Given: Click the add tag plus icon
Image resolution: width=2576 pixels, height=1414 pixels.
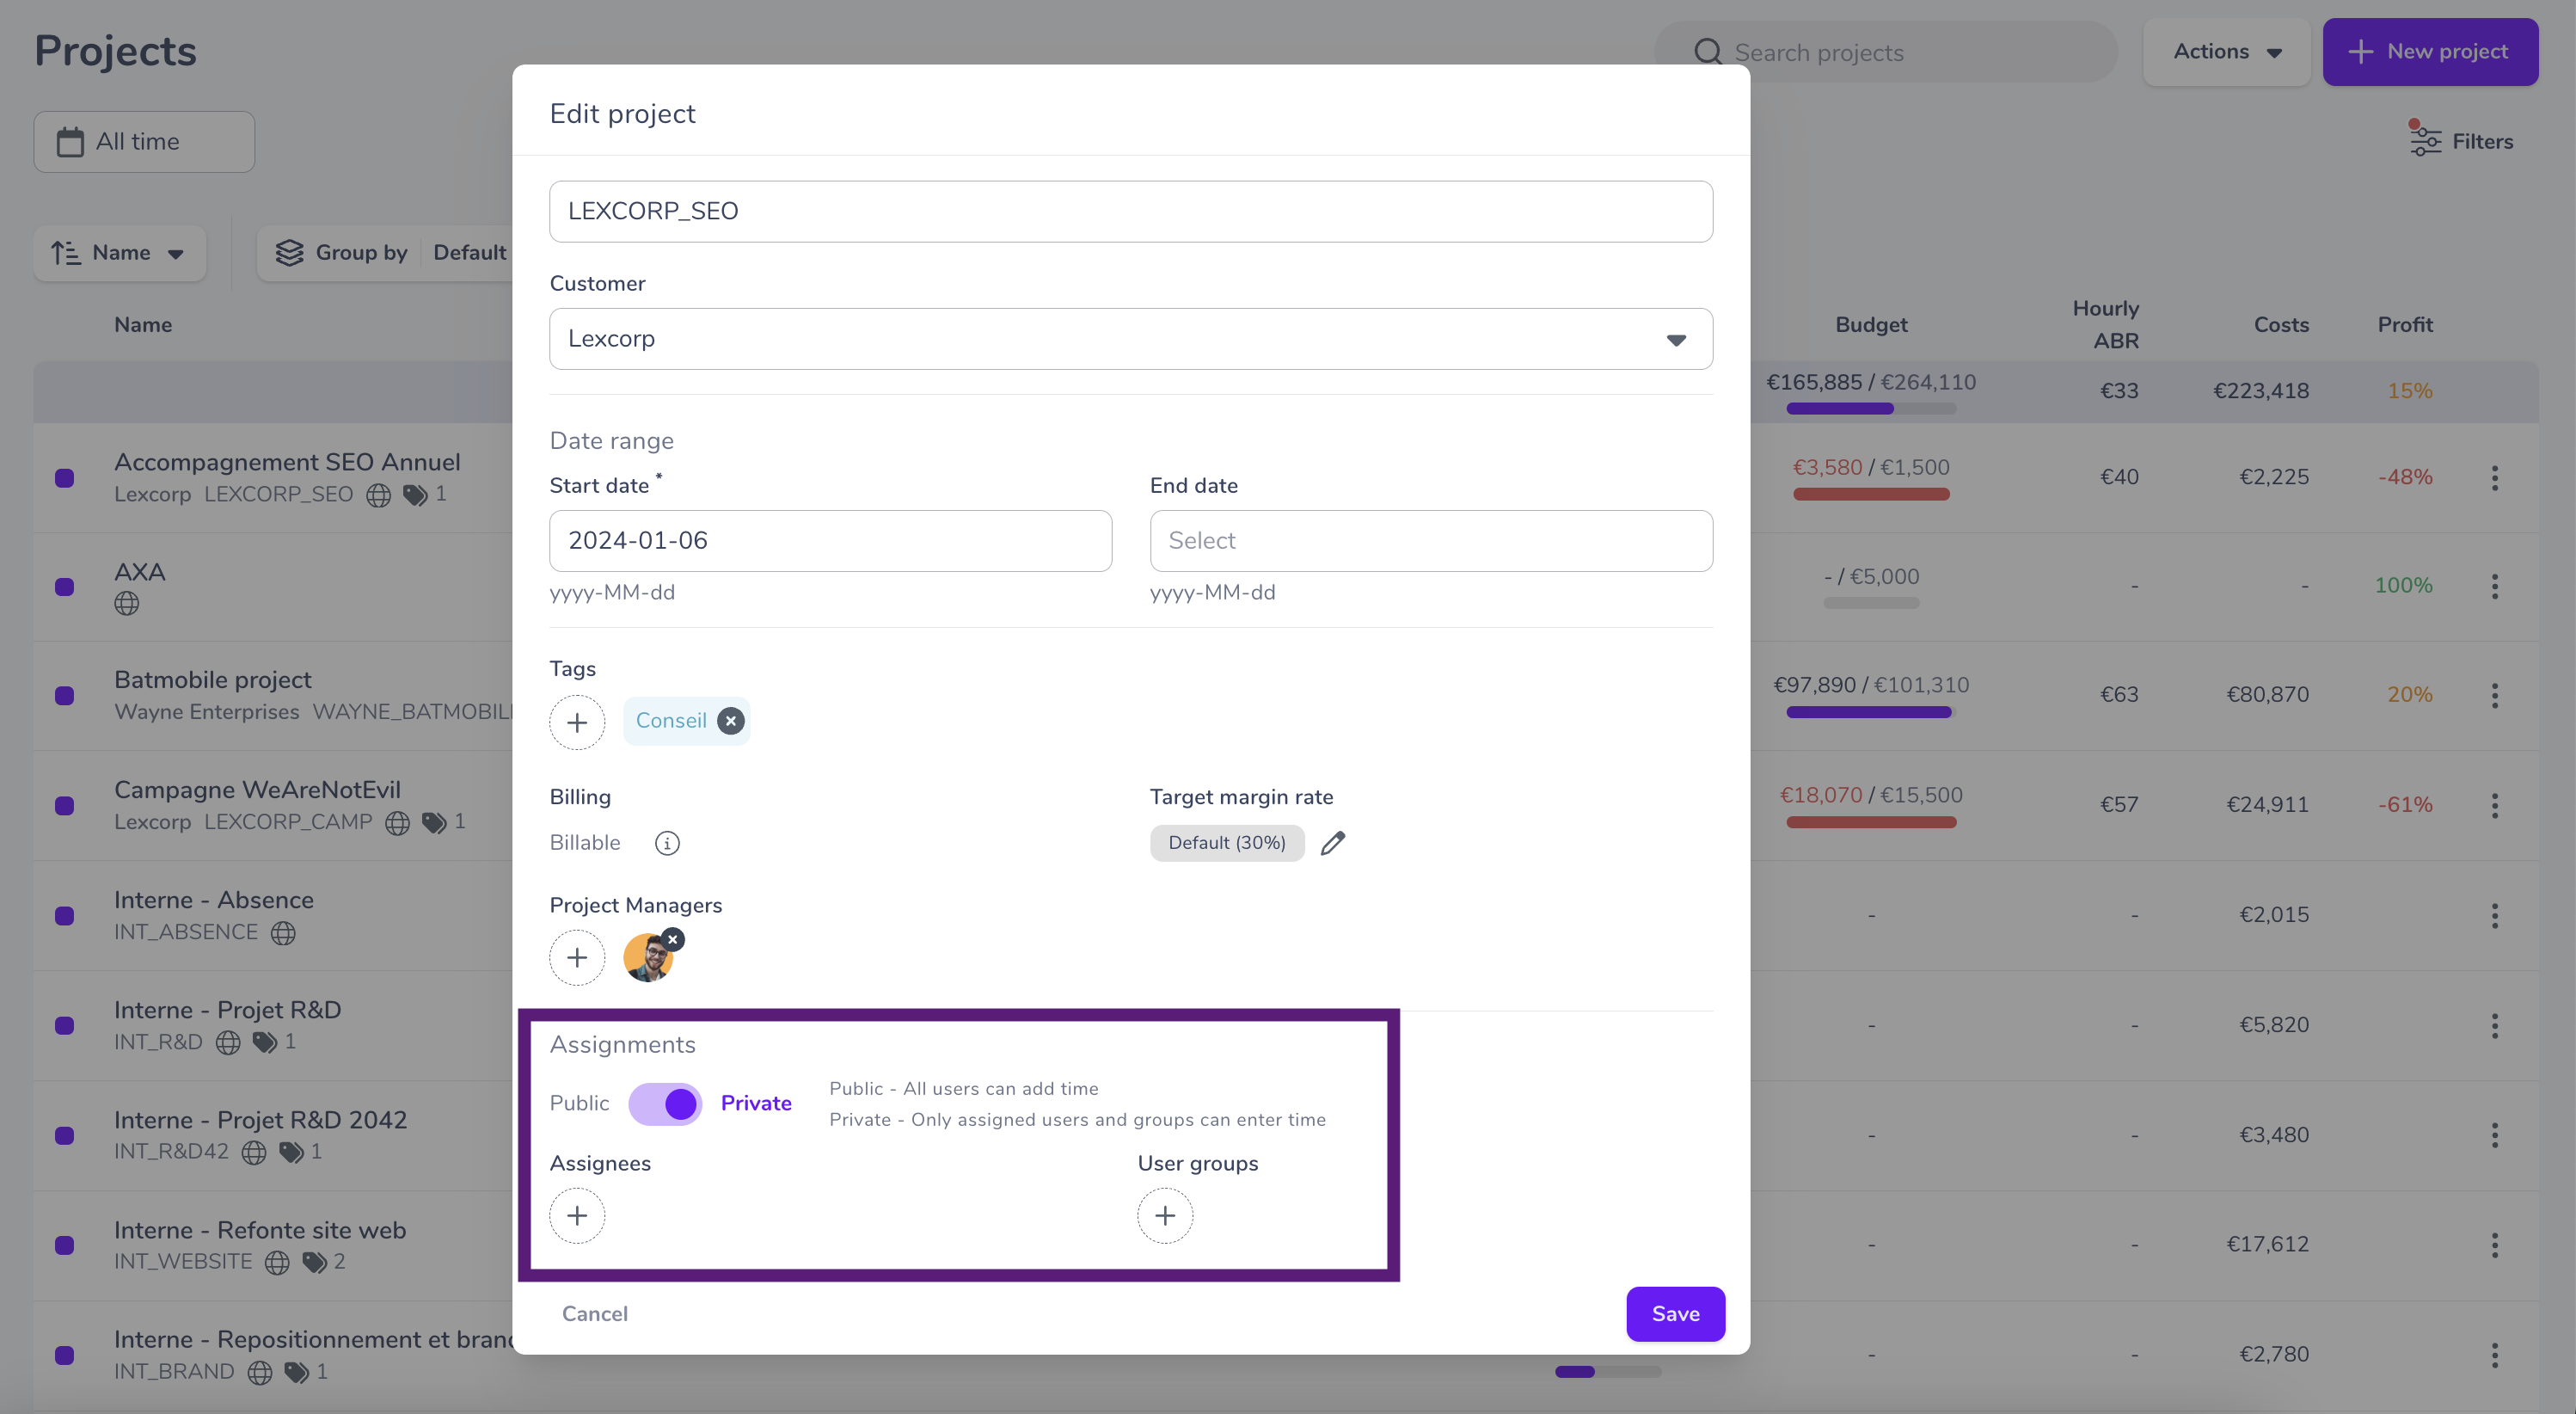Looking at the screenshot, I should [577, 722].
